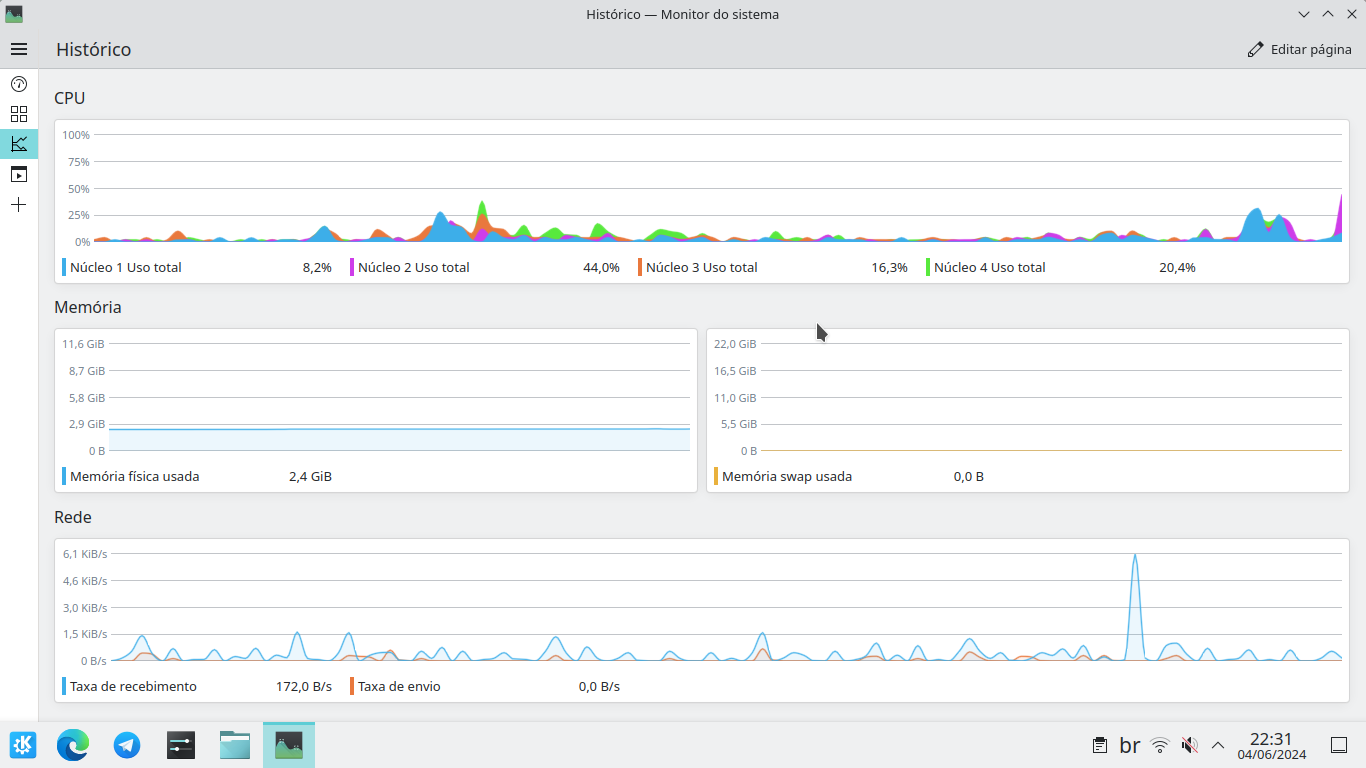Open the KDE application launcher
The width and height of the screenshot is (1366, 768).
(23, 745)
